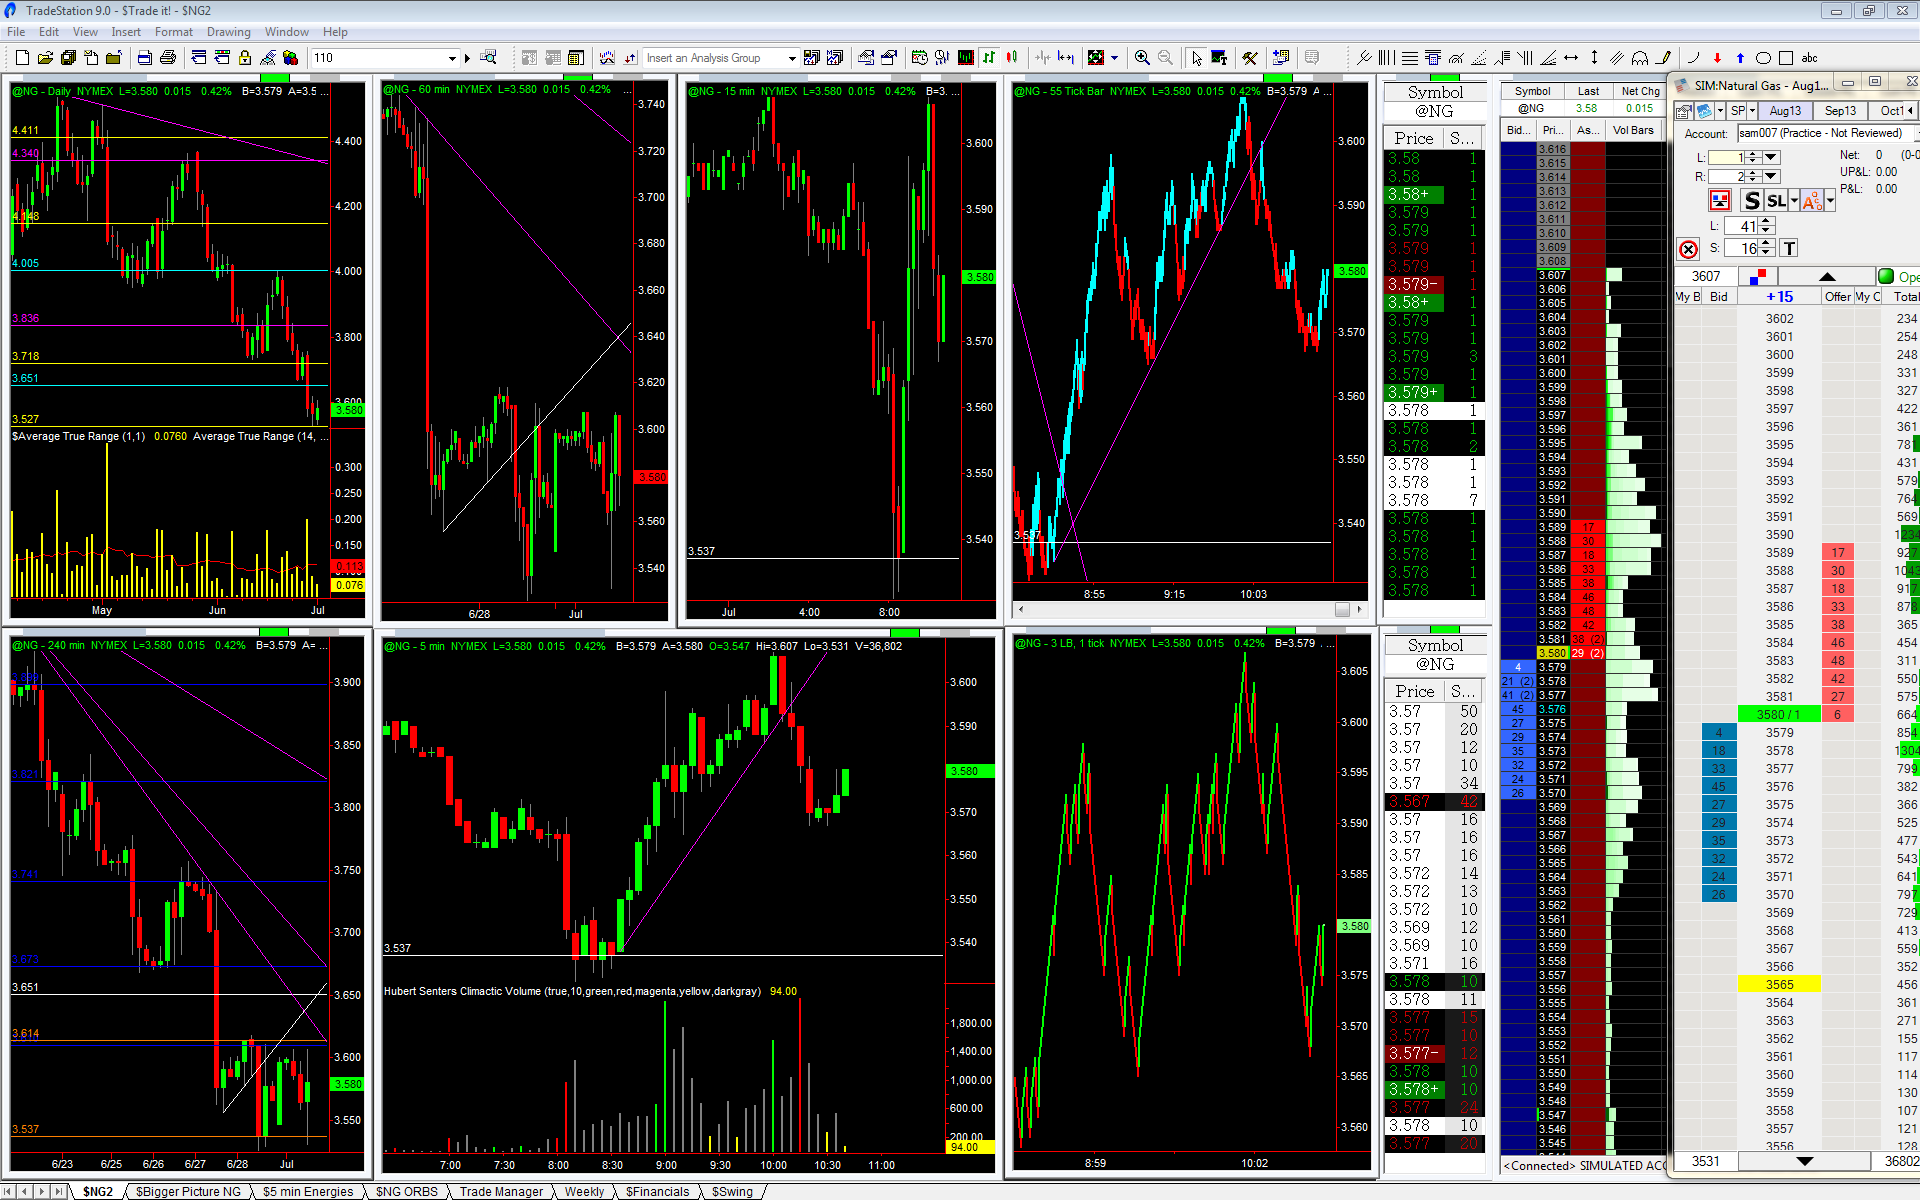The image size is (1920, 1200).
Task: Toggle the SL stop-limit button
Action: pos(1776,200)
